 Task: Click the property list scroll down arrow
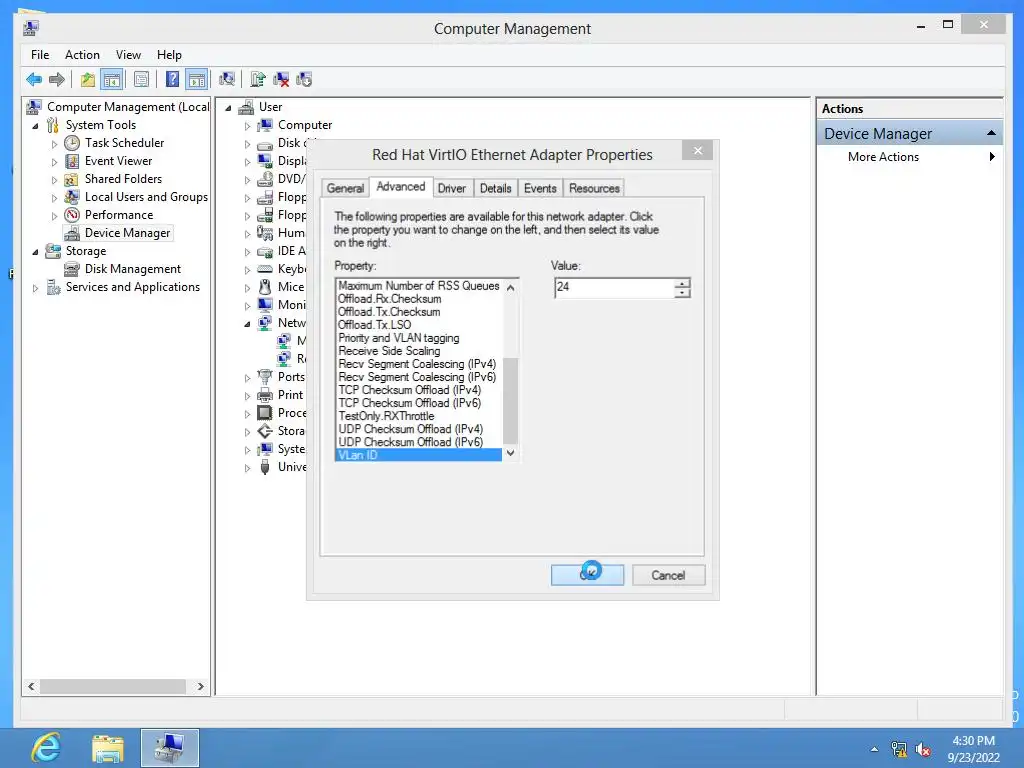pos(511,453)
